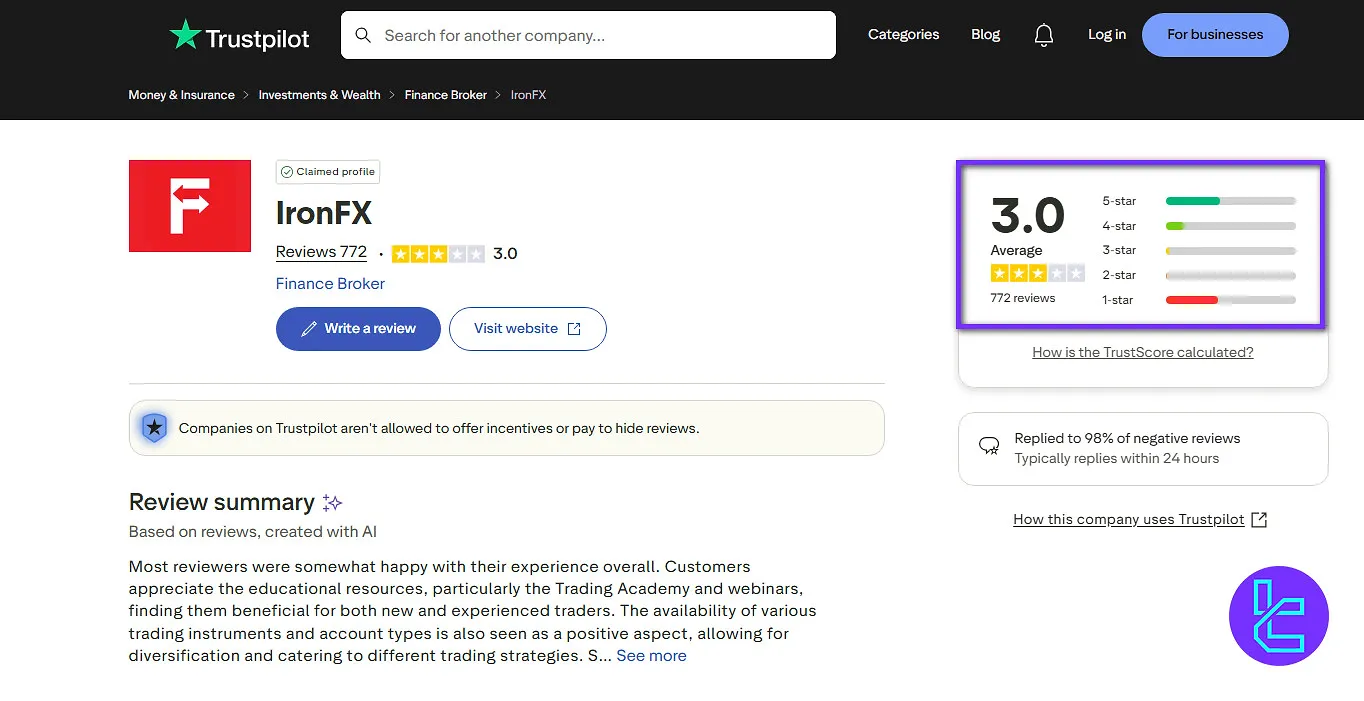Click the Claimed profile checkmark badge
The width and height of the screenshot is (1364, 701).
coord(287,171)
